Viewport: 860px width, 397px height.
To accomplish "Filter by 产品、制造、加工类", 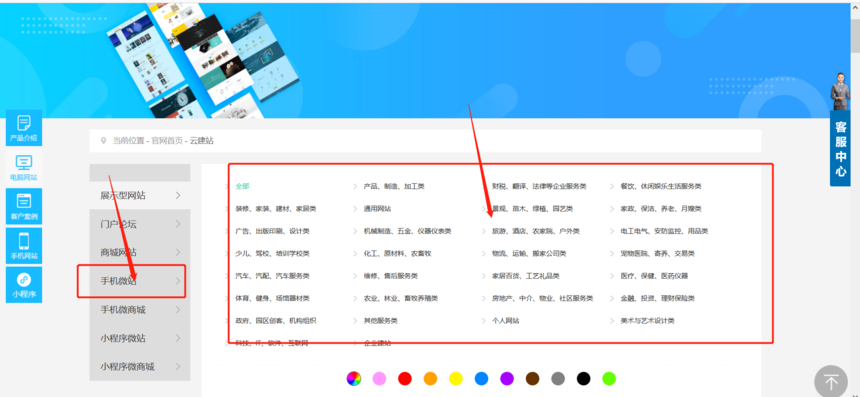I will pos(394,186).
